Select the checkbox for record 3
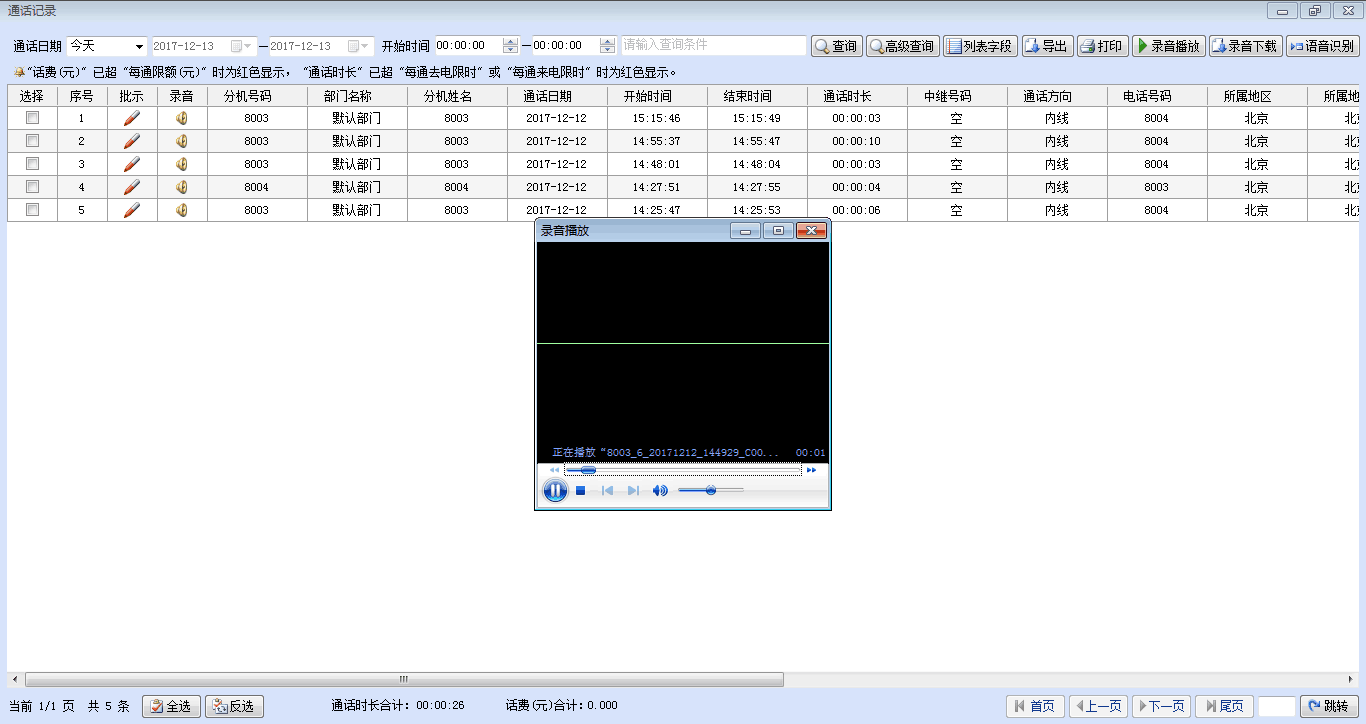The image size is (1366, 724). tap(33, 164)
